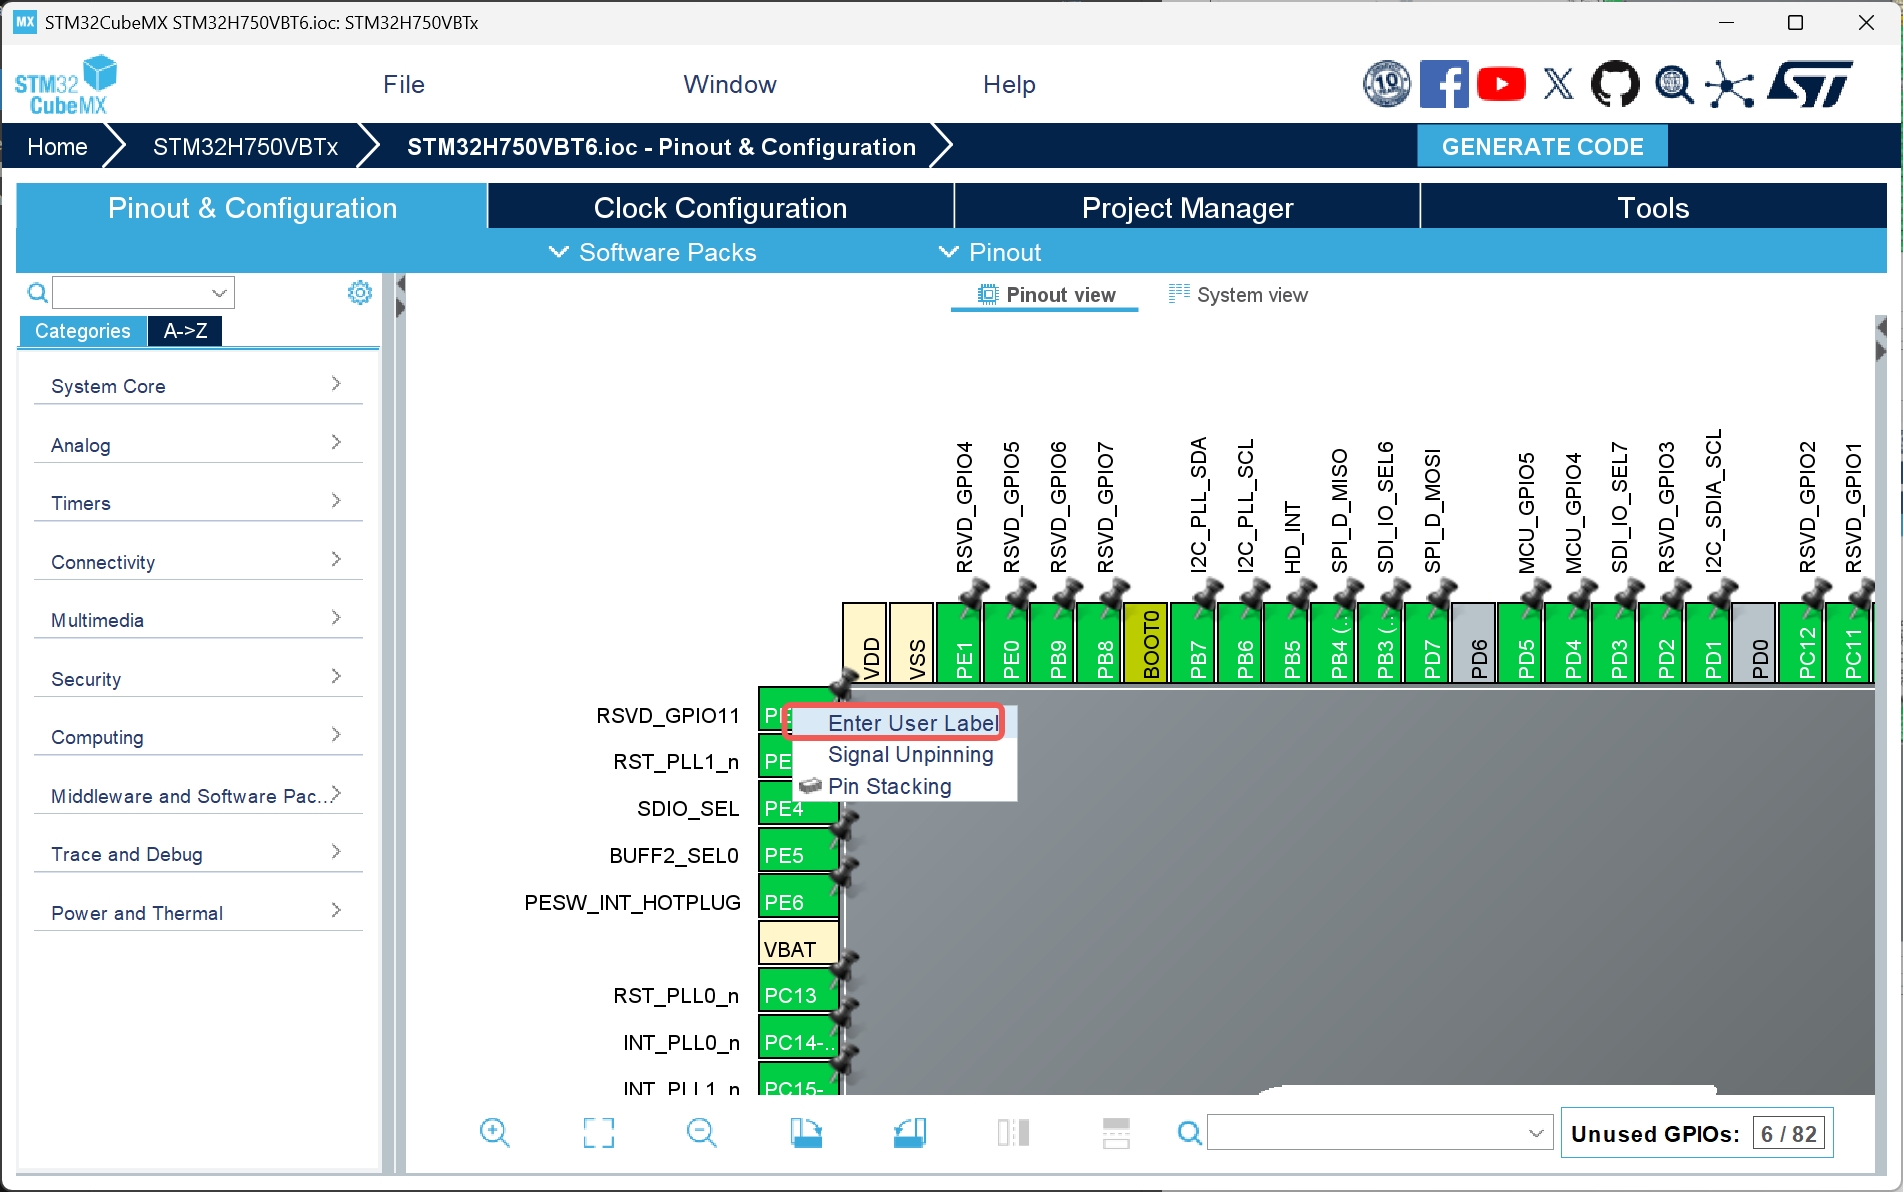The image size is (1903, 1192).
Task: Expand the Multimedia category
Action: coord(198,620)
